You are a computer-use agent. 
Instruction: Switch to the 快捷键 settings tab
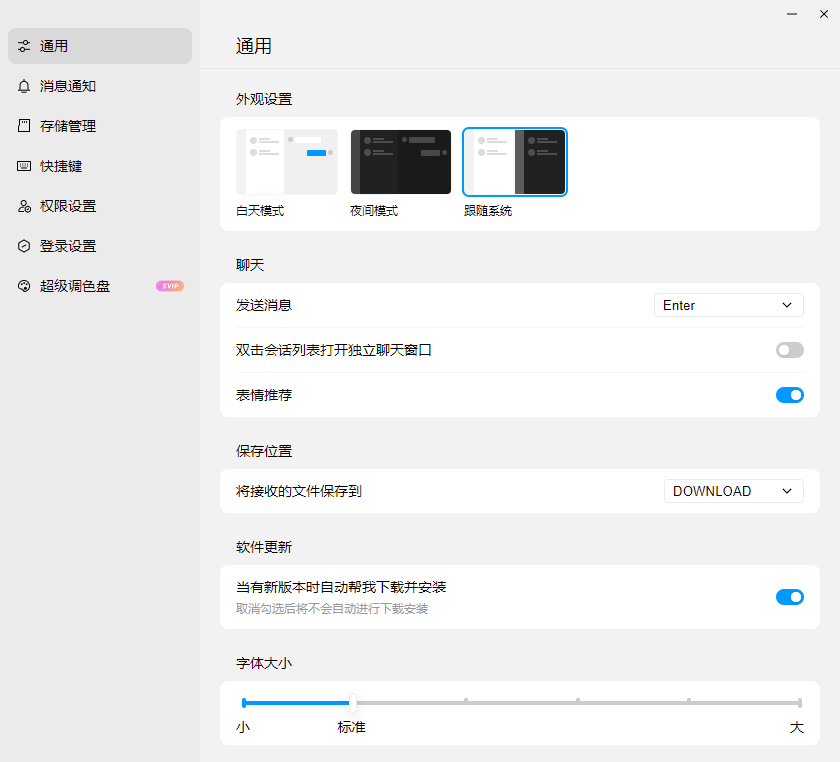(x=61, y=166)
